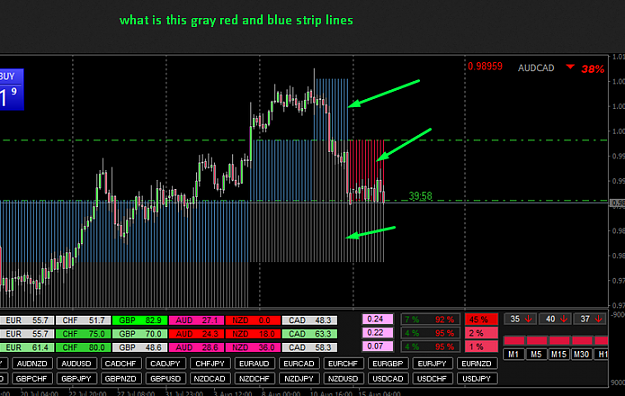This screenshot has width=625, height=396.
Task: Click the blue BUY panel
Action: pos(12,89)
